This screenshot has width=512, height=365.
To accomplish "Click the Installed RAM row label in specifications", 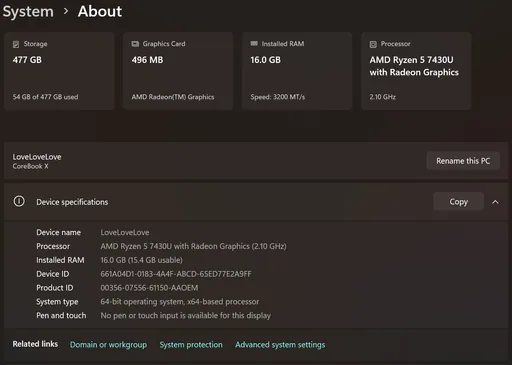I will click(x=60, y=260).
